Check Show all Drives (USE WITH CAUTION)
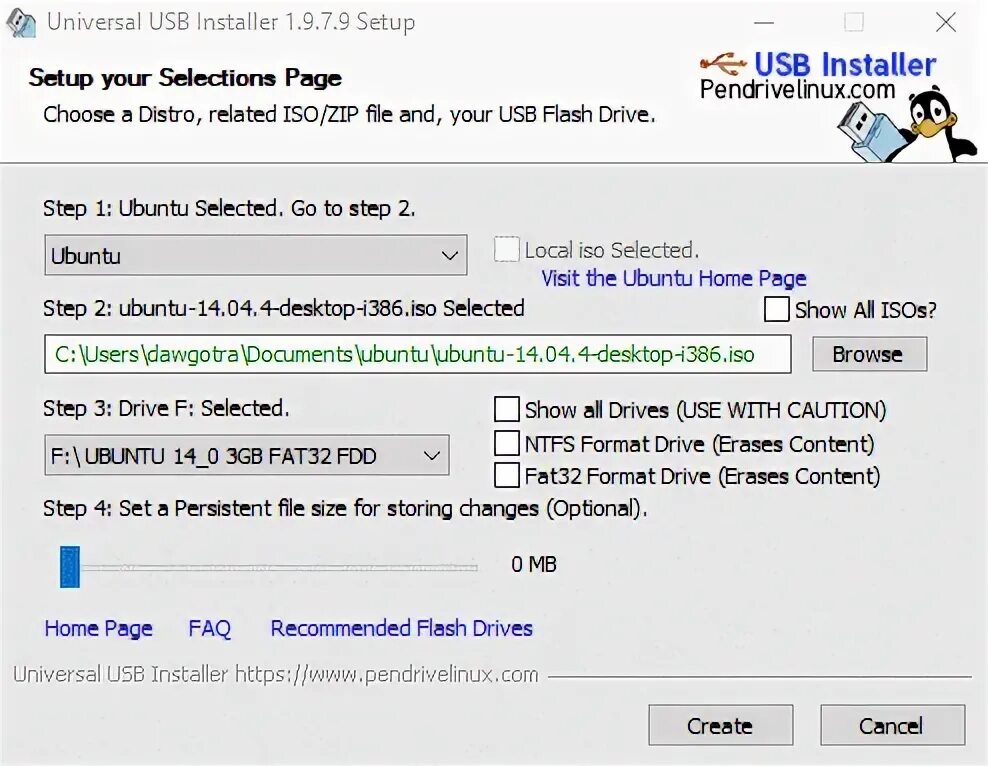This screenshot has width=988, height=766. [507, 409]
